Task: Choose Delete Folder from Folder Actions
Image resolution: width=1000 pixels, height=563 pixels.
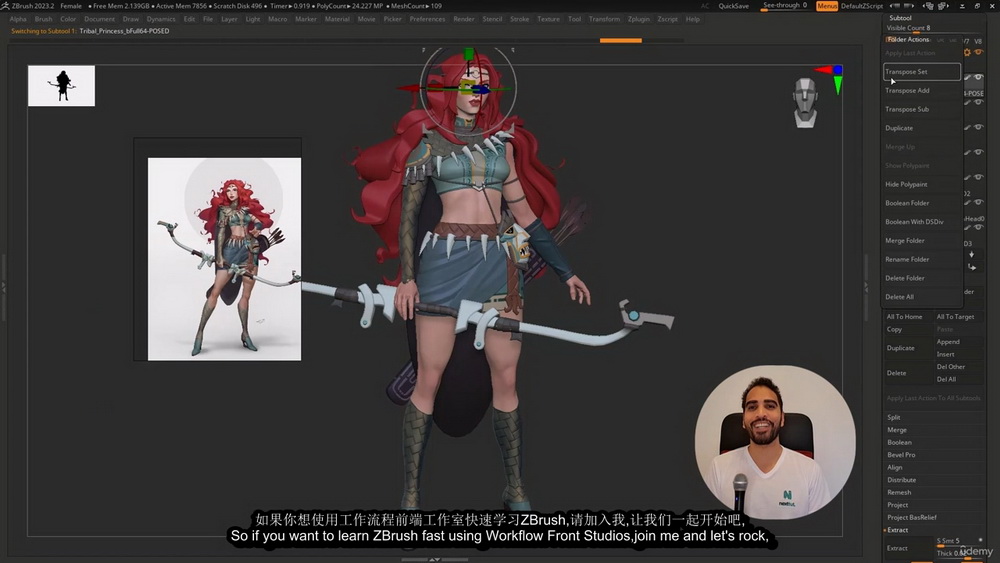Action: tap(922, 278)
